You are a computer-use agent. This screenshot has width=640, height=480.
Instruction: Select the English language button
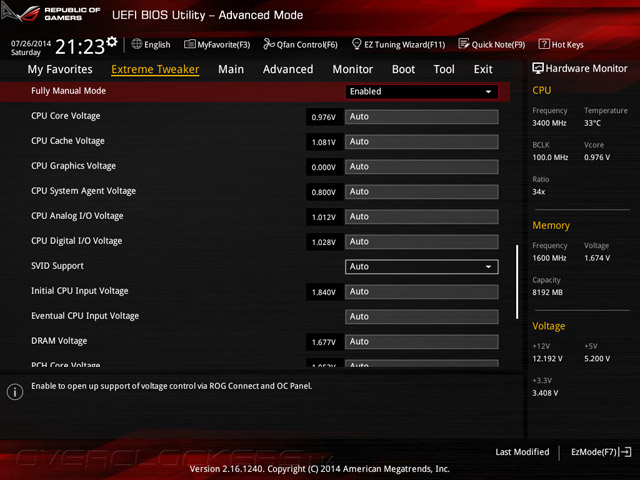click(151, 44)
